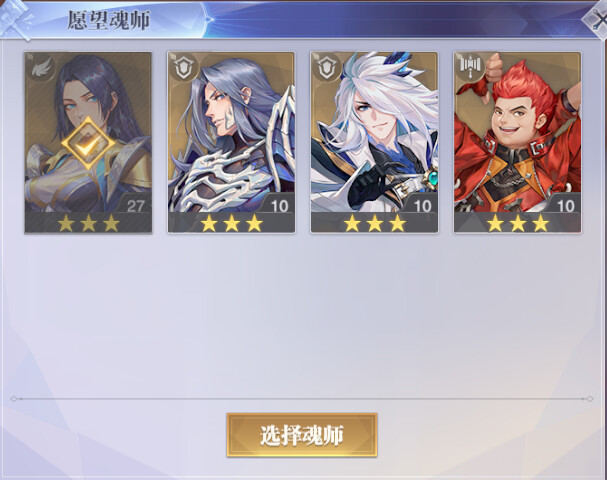The image size is (607, 480).
Task: Click the 愿望魂师 title header
Action: (109, 21)
